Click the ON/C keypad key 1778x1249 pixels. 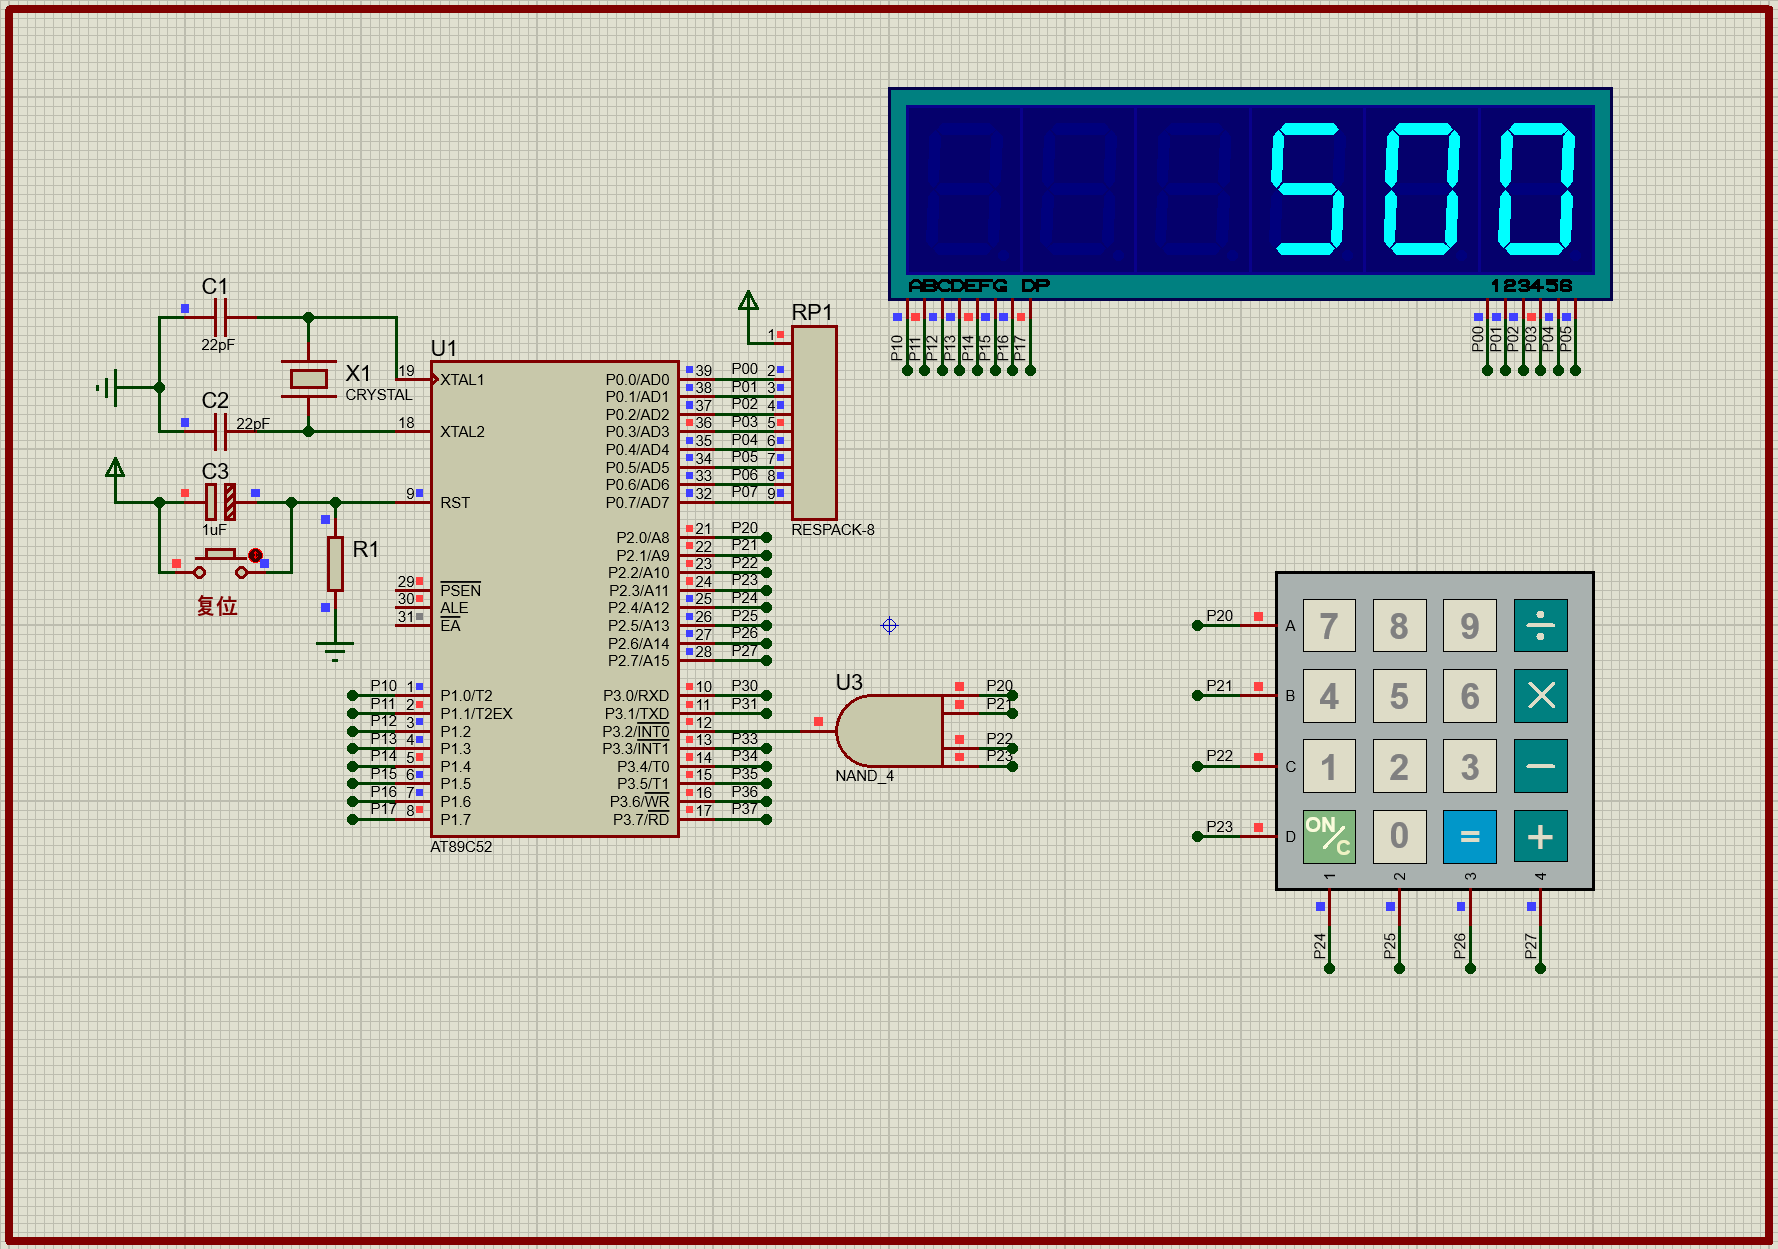click(1329, 836)
